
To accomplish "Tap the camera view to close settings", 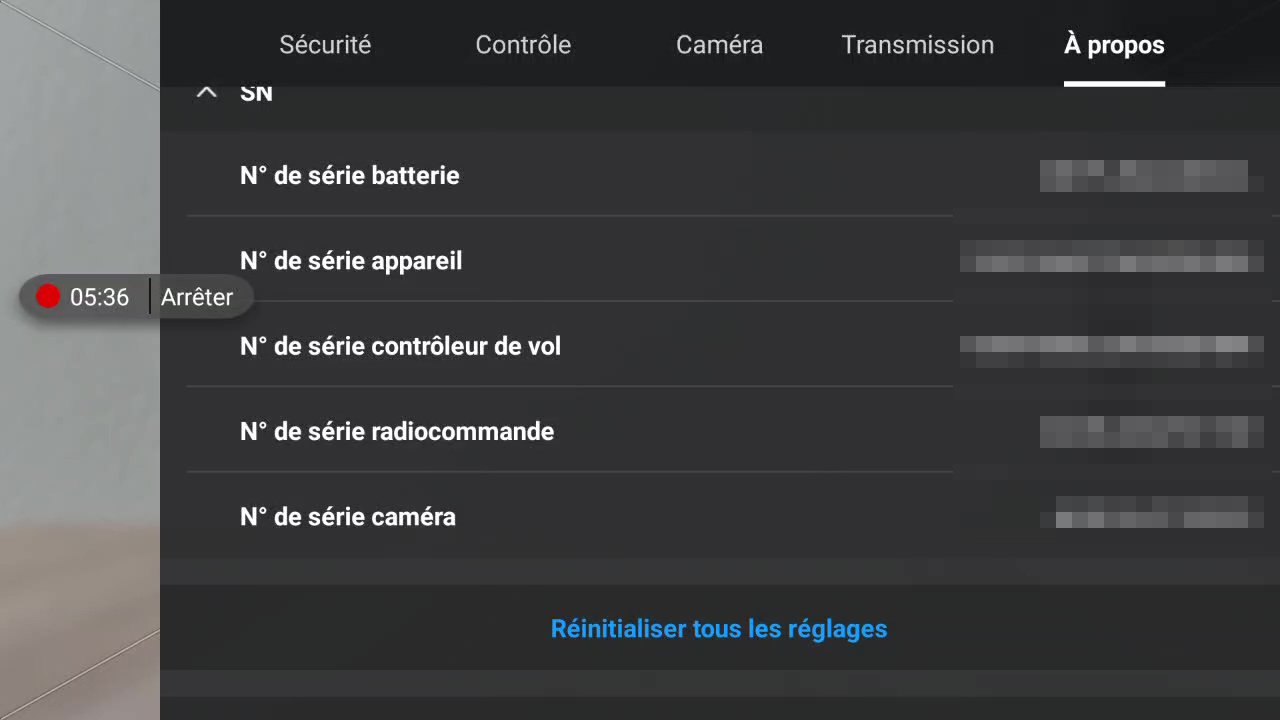I will click(80, 500).
